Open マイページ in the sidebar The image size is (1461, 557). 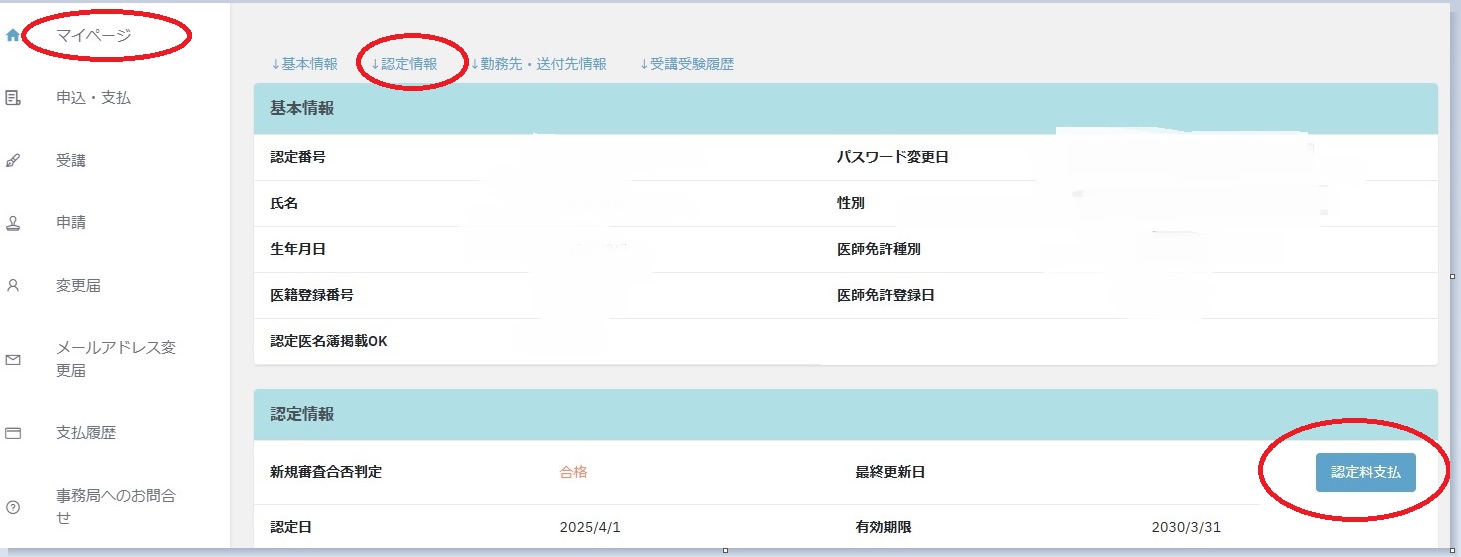(x=94, y=36)
